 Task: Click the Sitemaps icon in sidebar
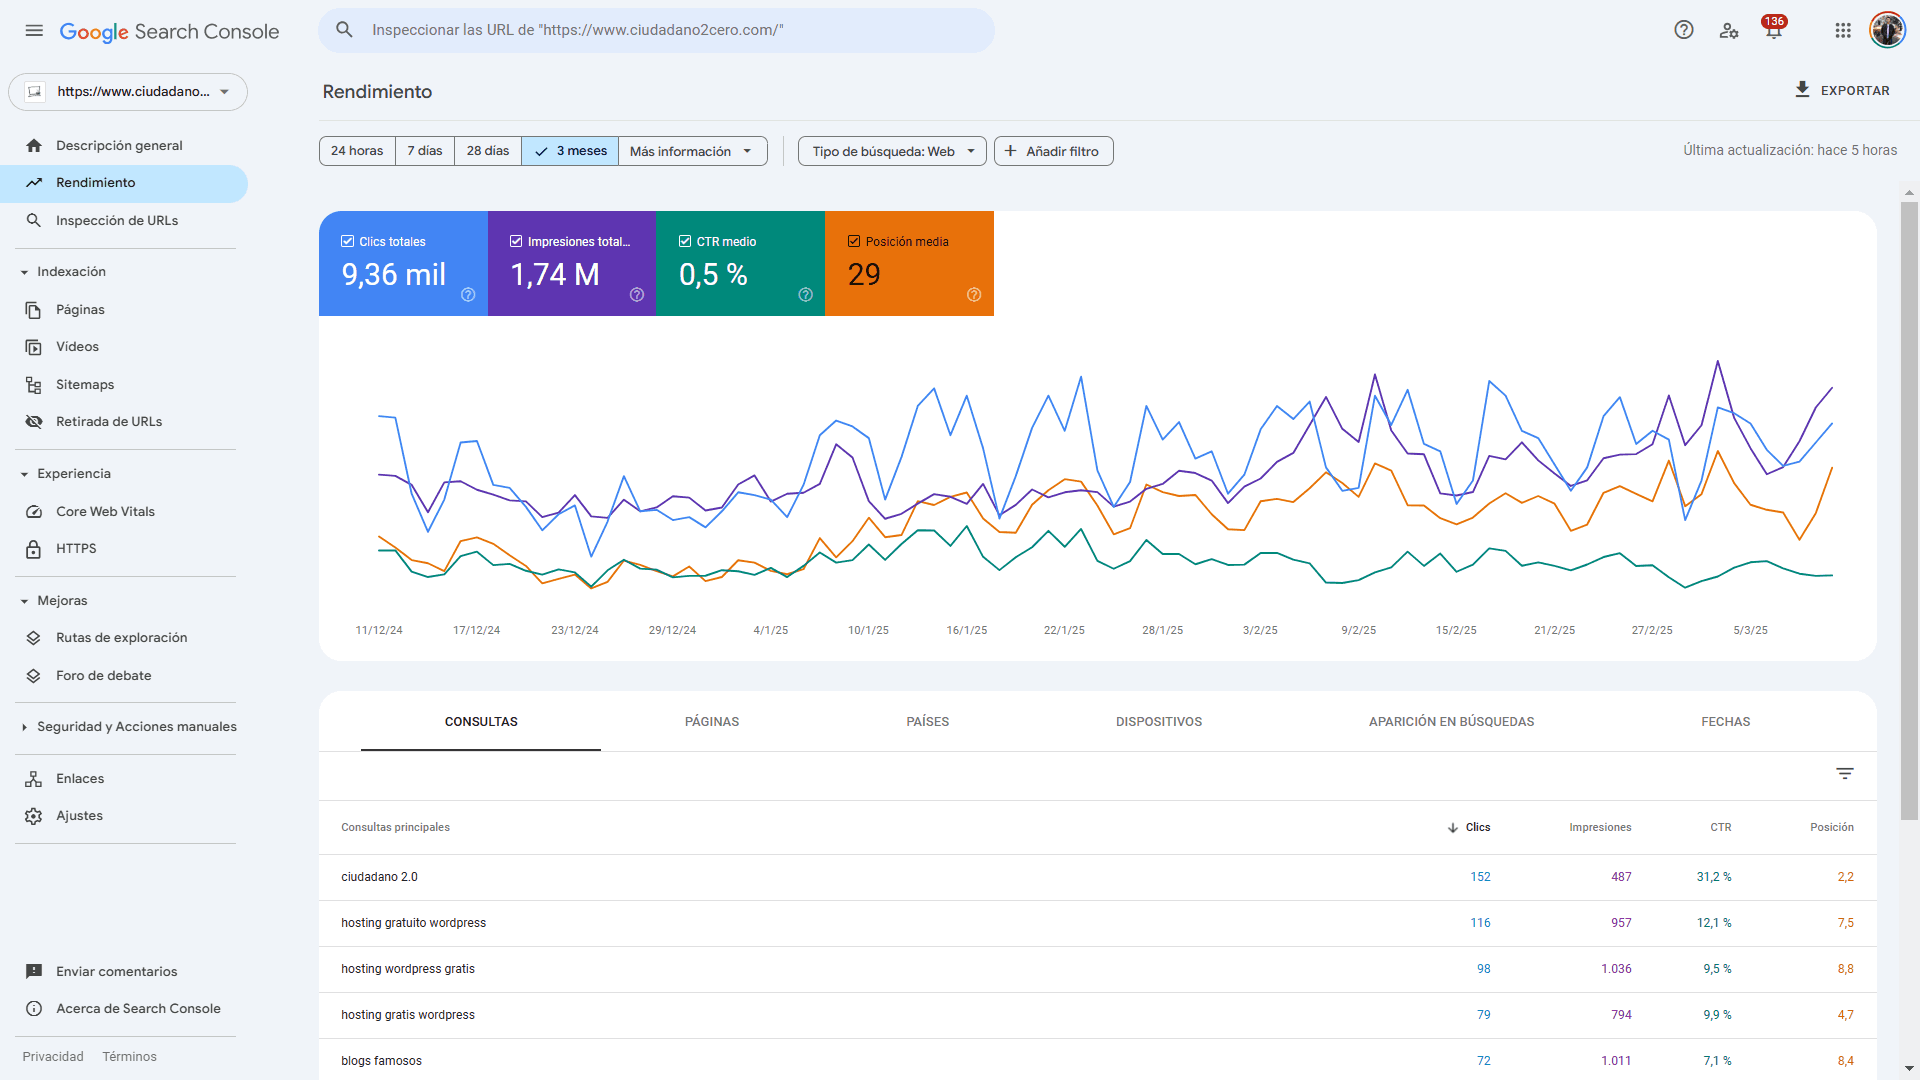(x=34, y=385)
